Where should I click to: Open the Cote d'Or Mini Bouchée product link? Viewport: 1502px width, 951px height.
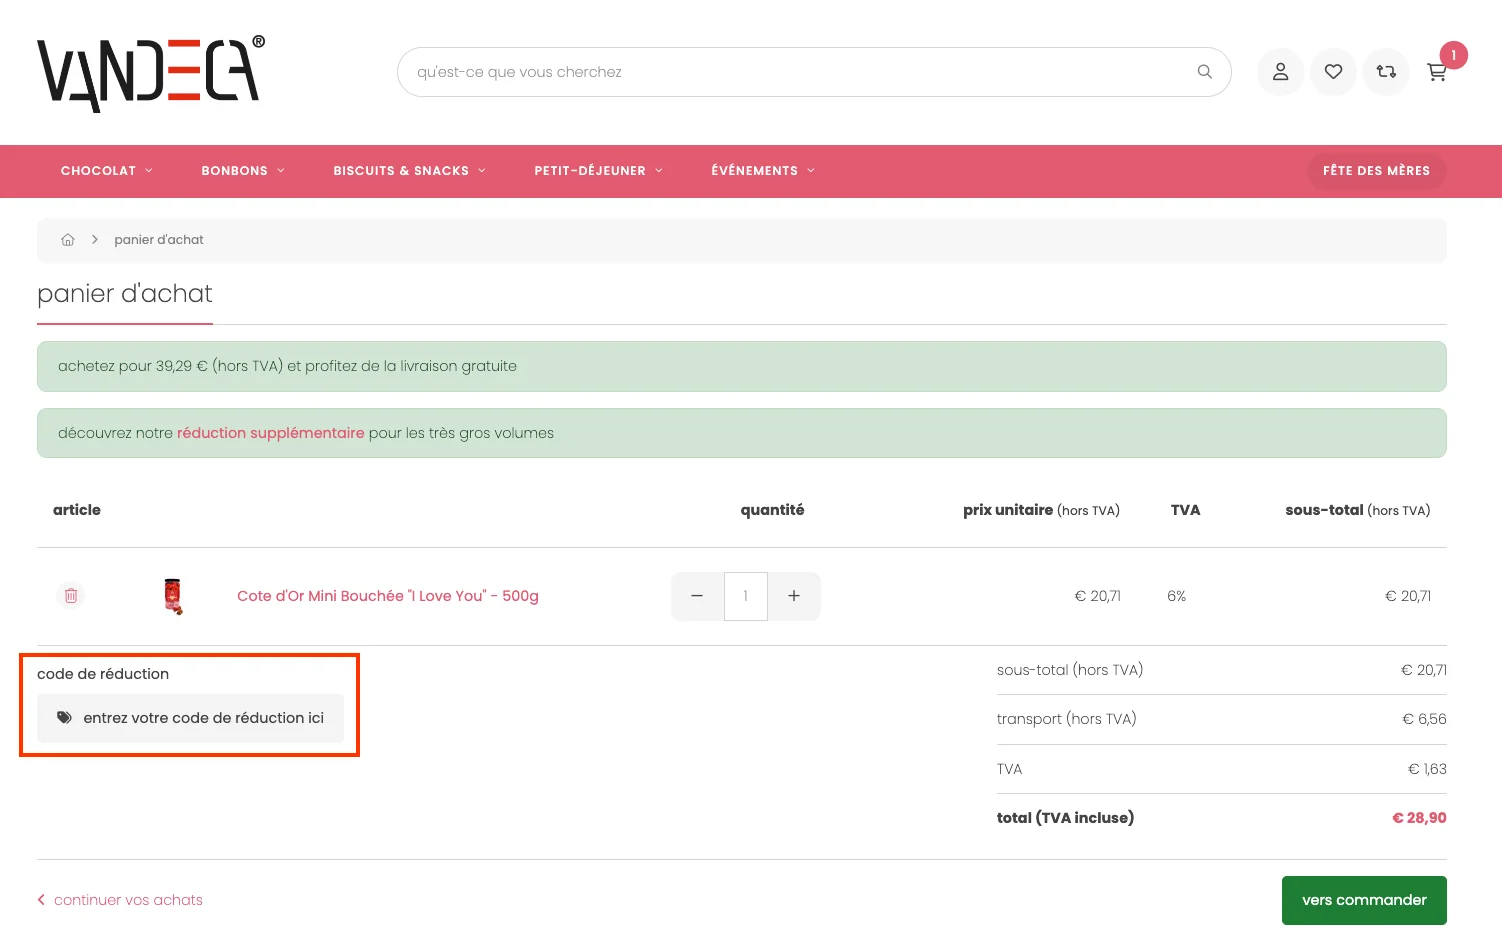pyautogui.click(x=388, y=596)
